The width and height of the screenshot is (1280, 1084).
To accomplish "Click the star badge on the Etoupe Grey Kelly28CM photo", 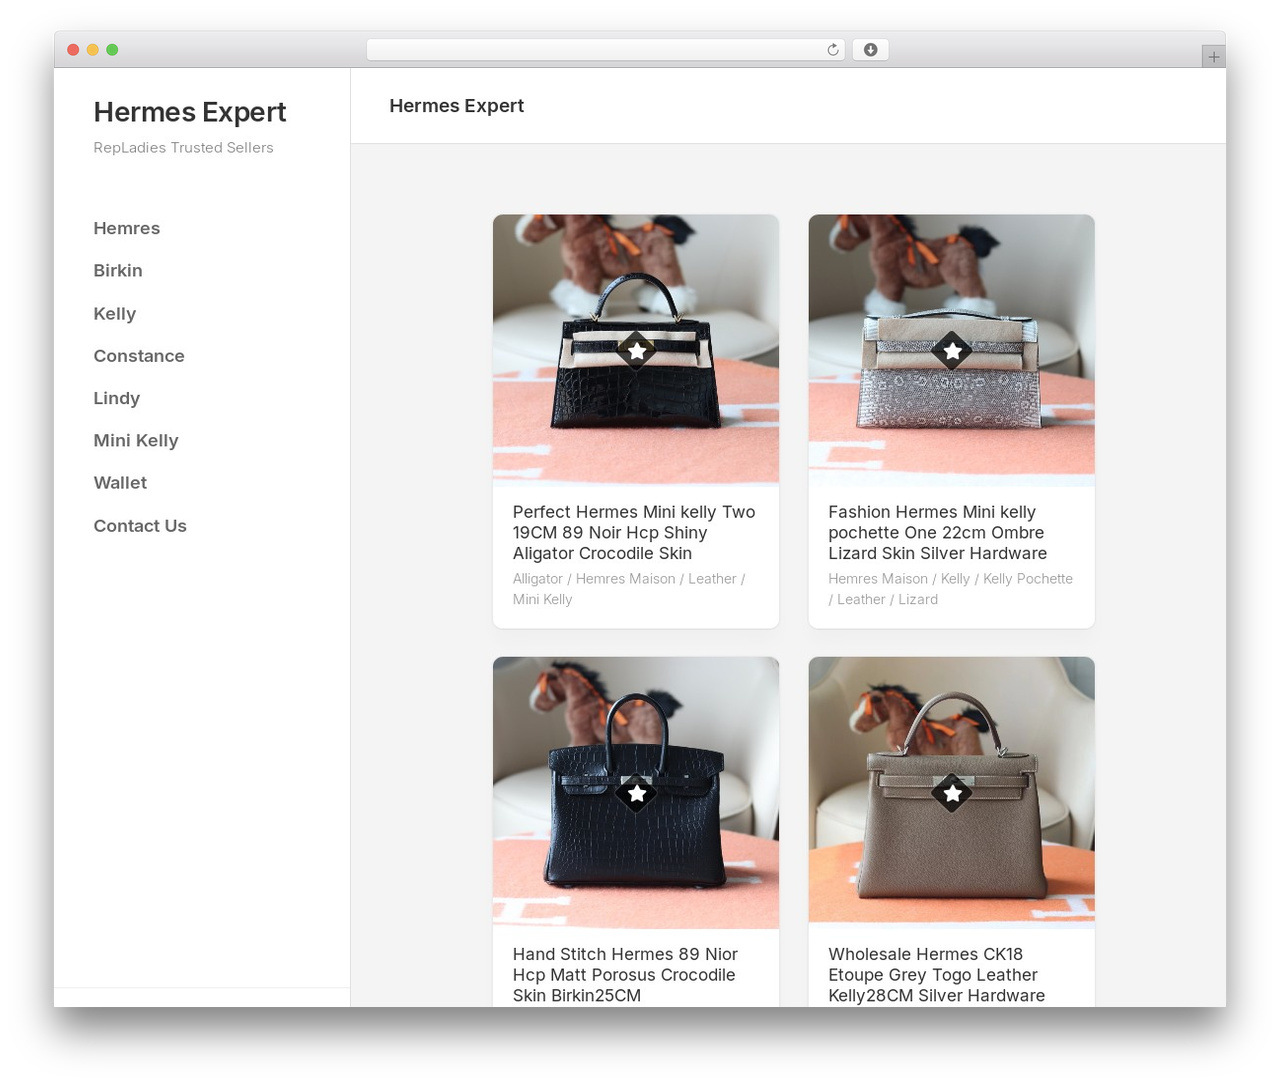I will pos(952,793).
